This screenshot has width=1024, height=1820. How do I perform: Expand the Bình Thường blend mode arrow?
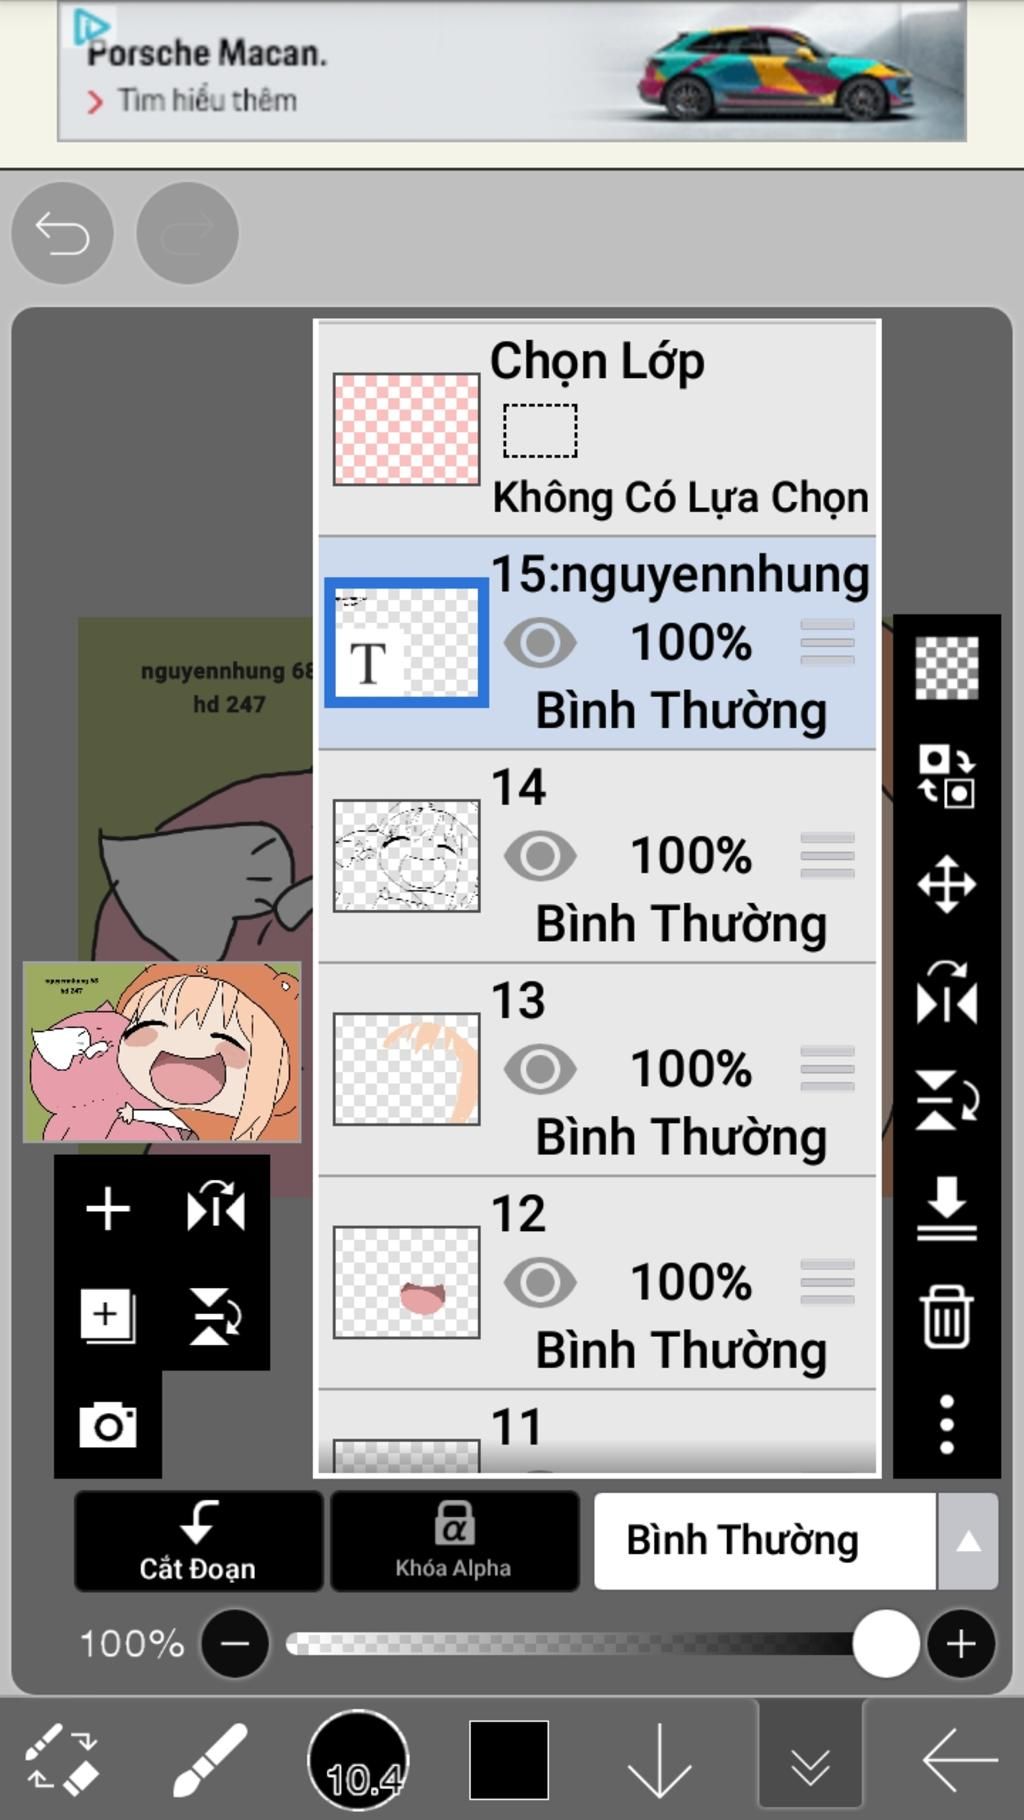[967, 1541]
